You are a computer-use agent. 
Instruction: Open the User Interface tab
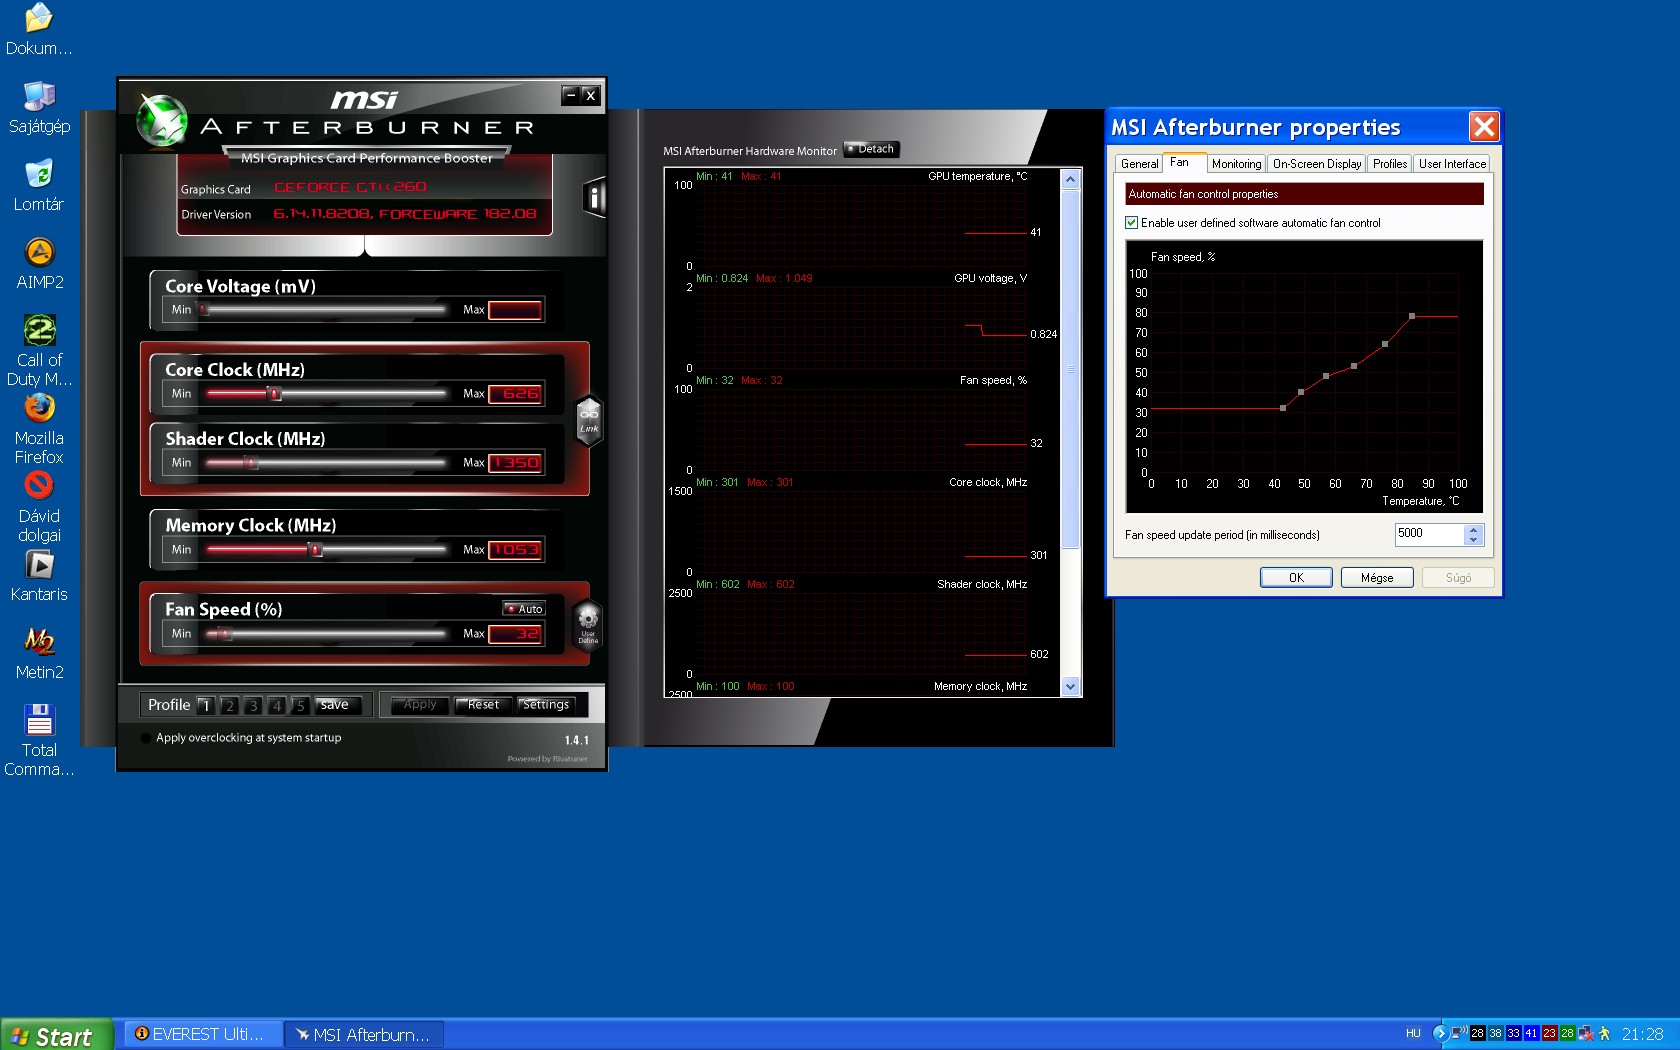pos(1452,164)
